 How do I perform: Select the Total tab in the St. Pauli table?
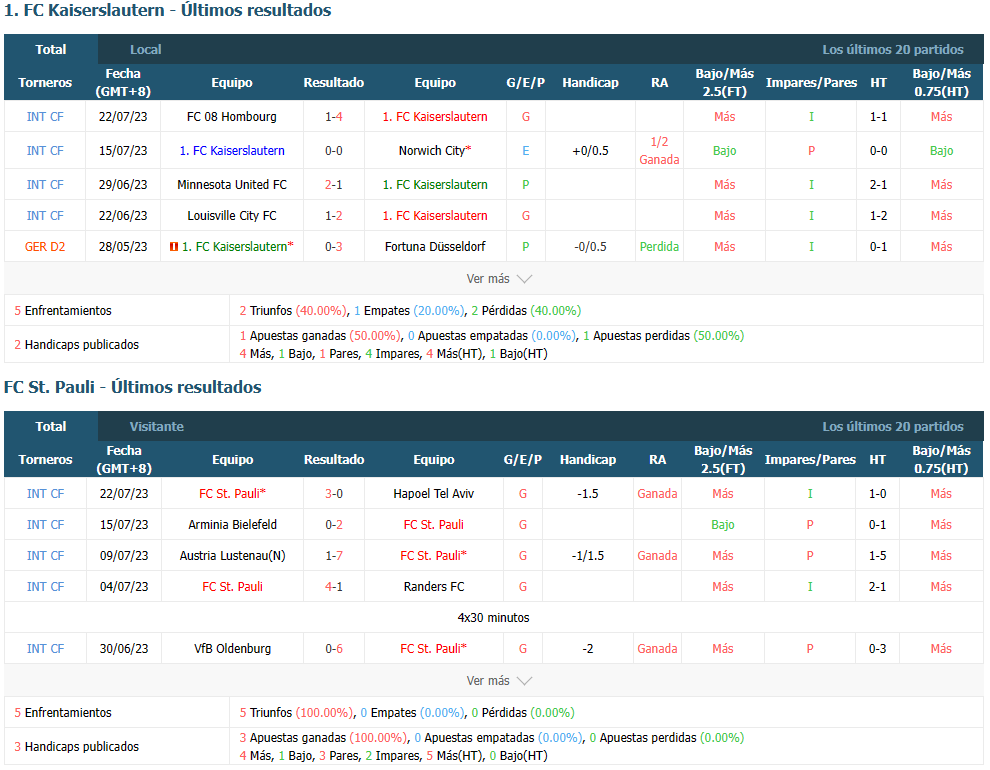51,426
